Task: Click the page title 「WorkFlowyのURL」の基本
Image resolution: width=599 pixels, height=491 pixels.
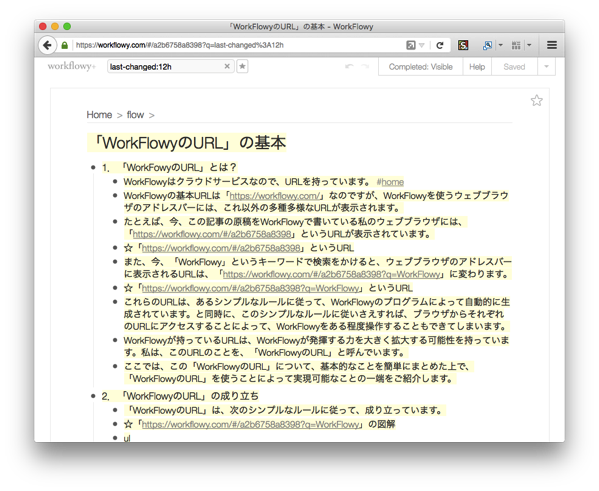Action: coord(187,143)
